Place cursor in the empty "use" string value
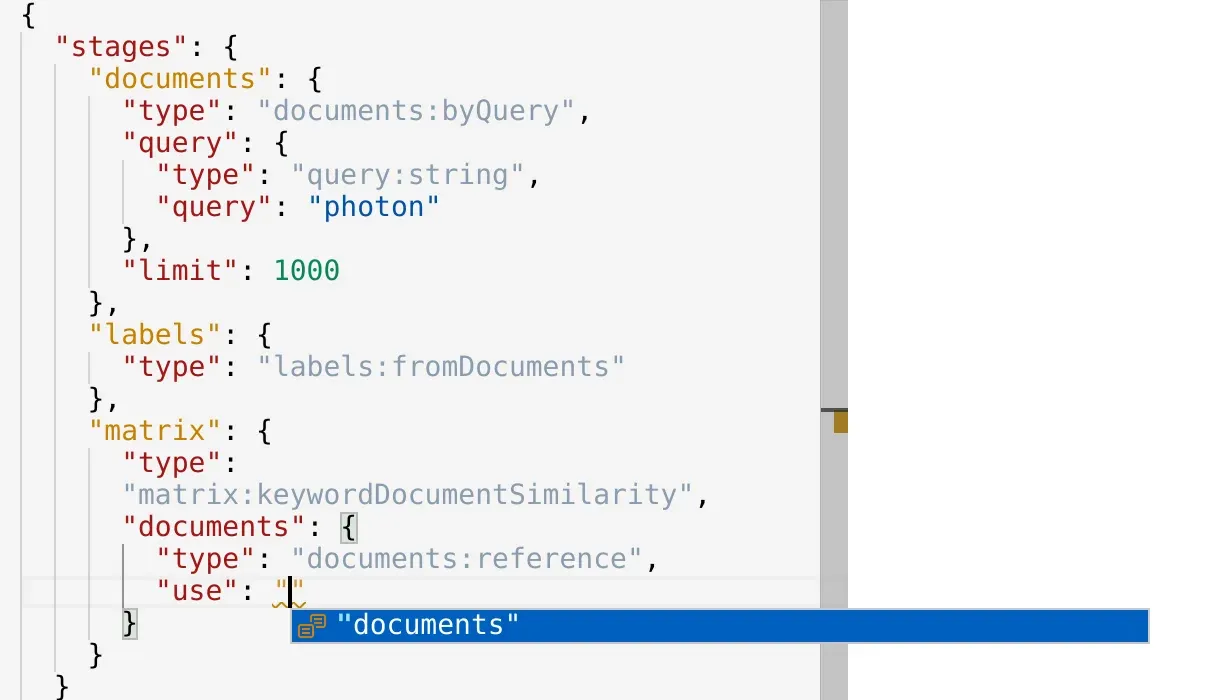This screenshot has width=1208, height=700. pyautogui.click(x=290, y=590)
